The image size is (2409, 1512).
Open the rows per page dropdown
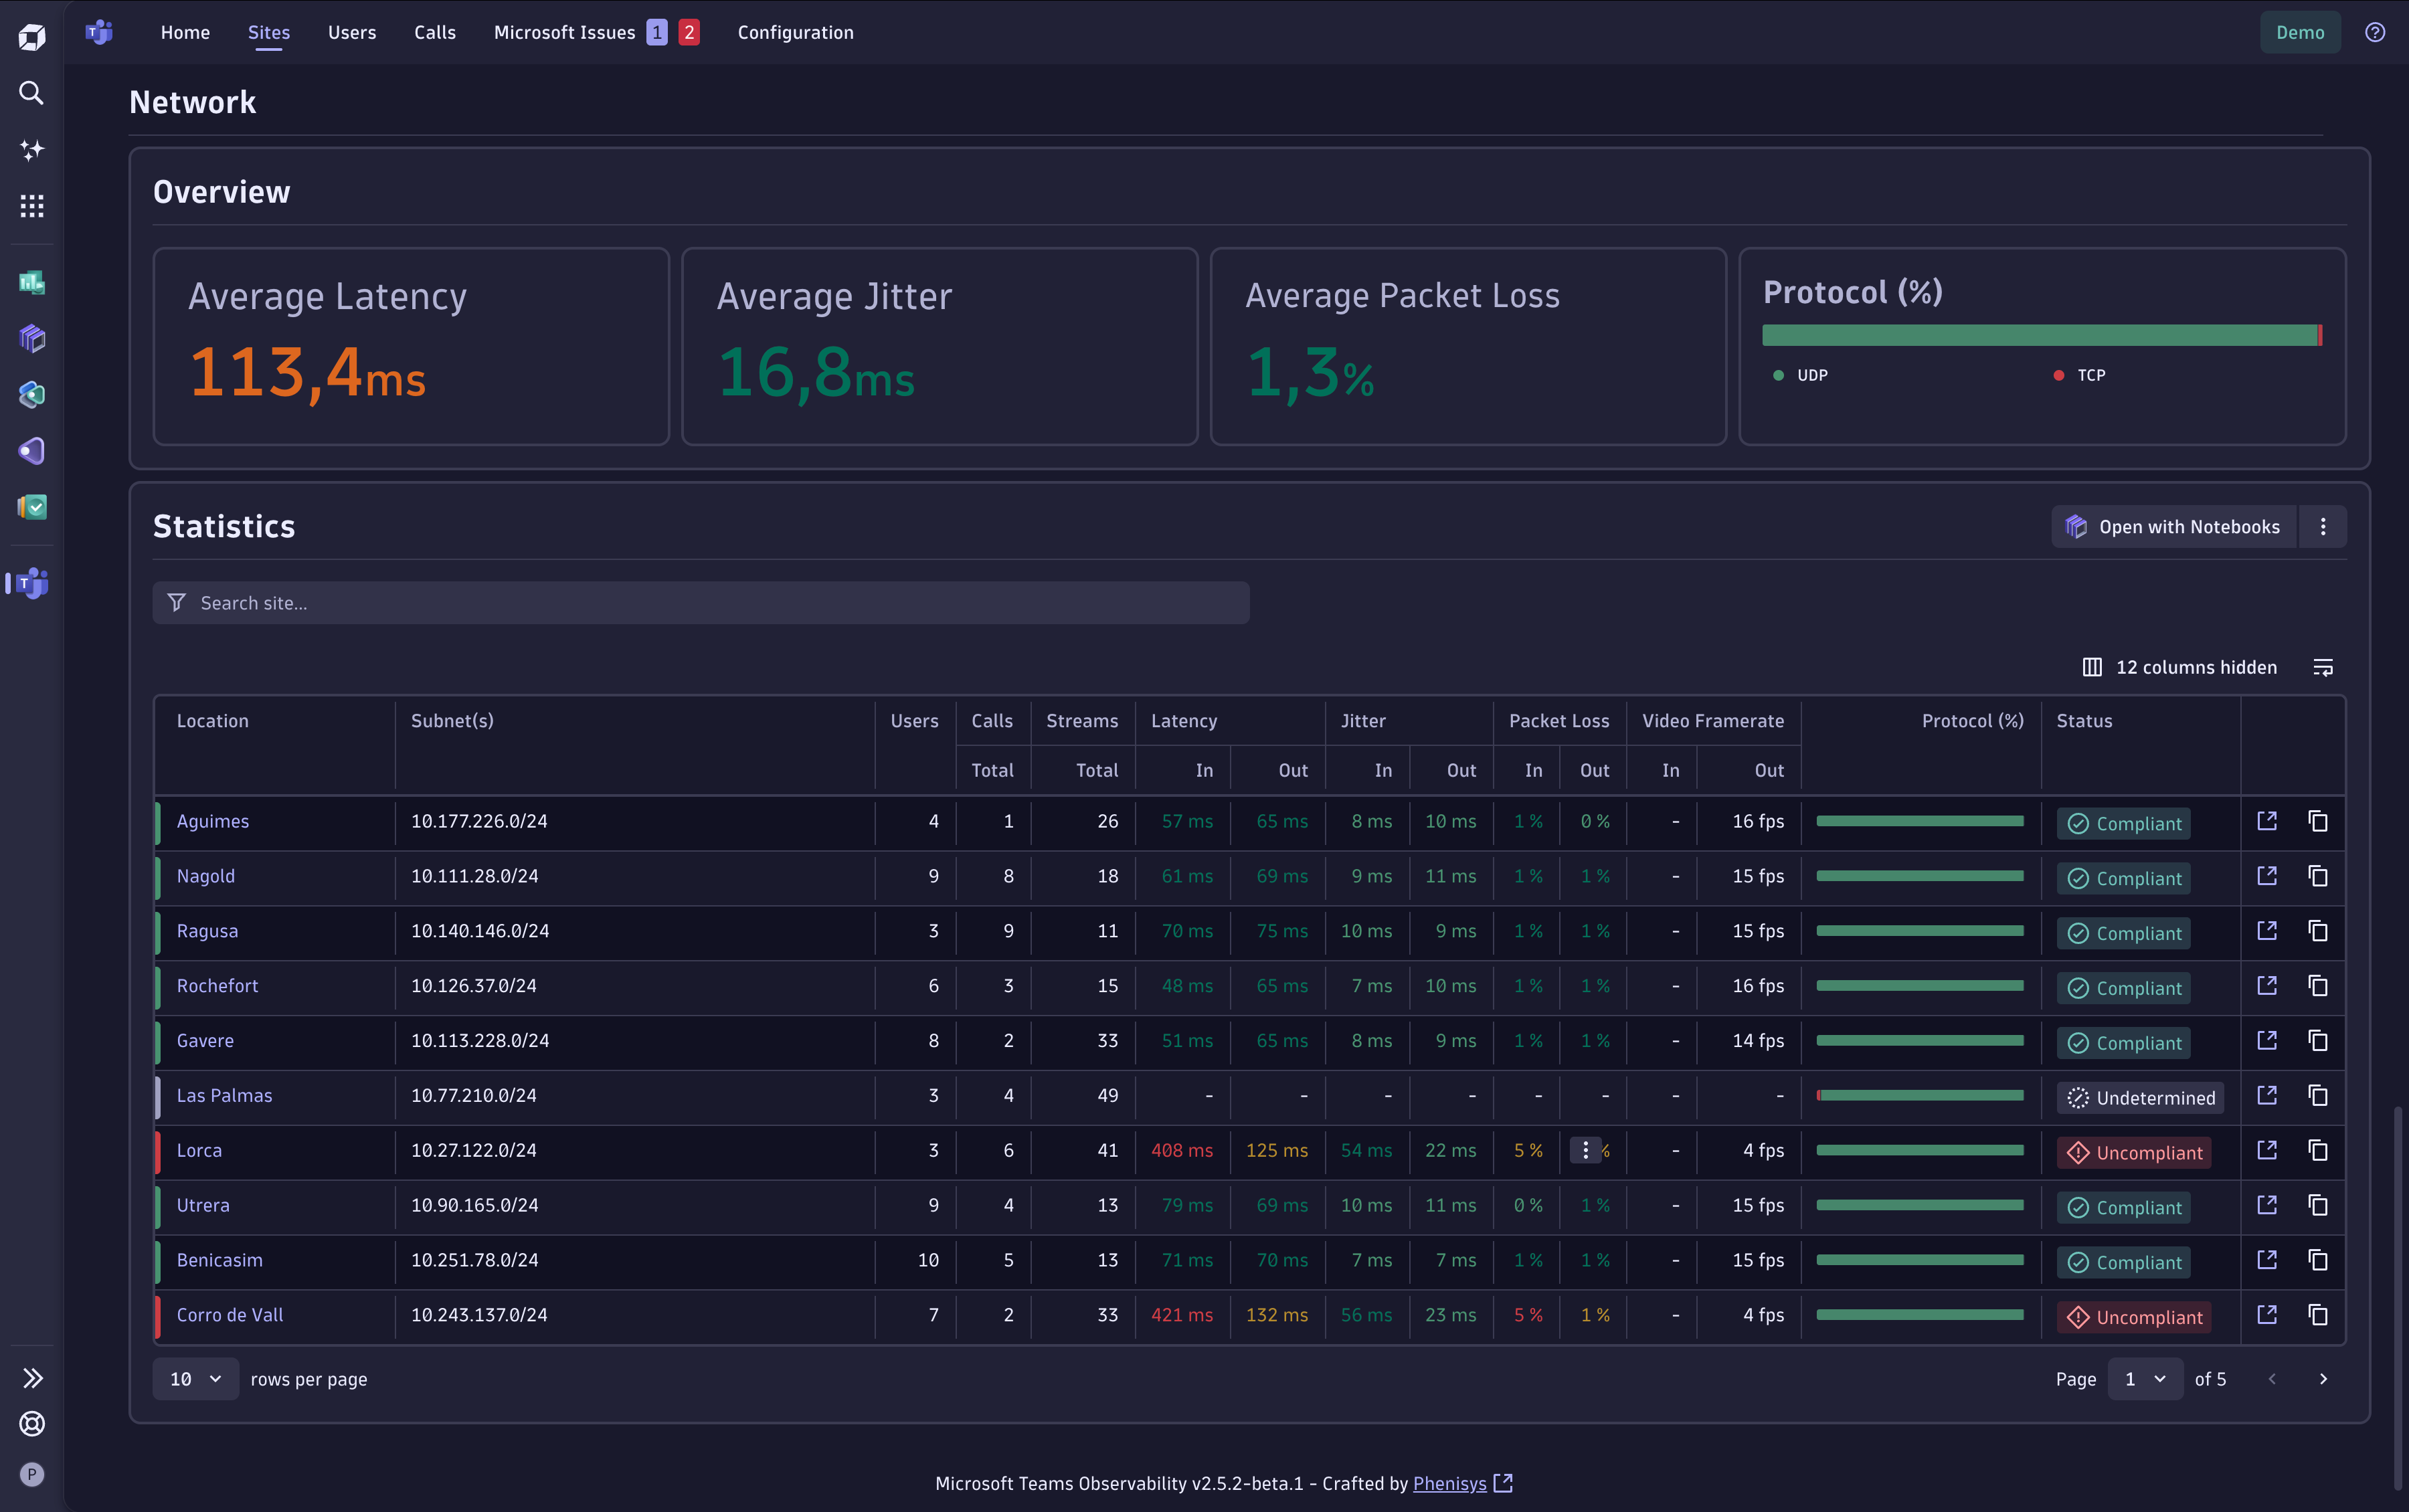[x=196, y=1378]
